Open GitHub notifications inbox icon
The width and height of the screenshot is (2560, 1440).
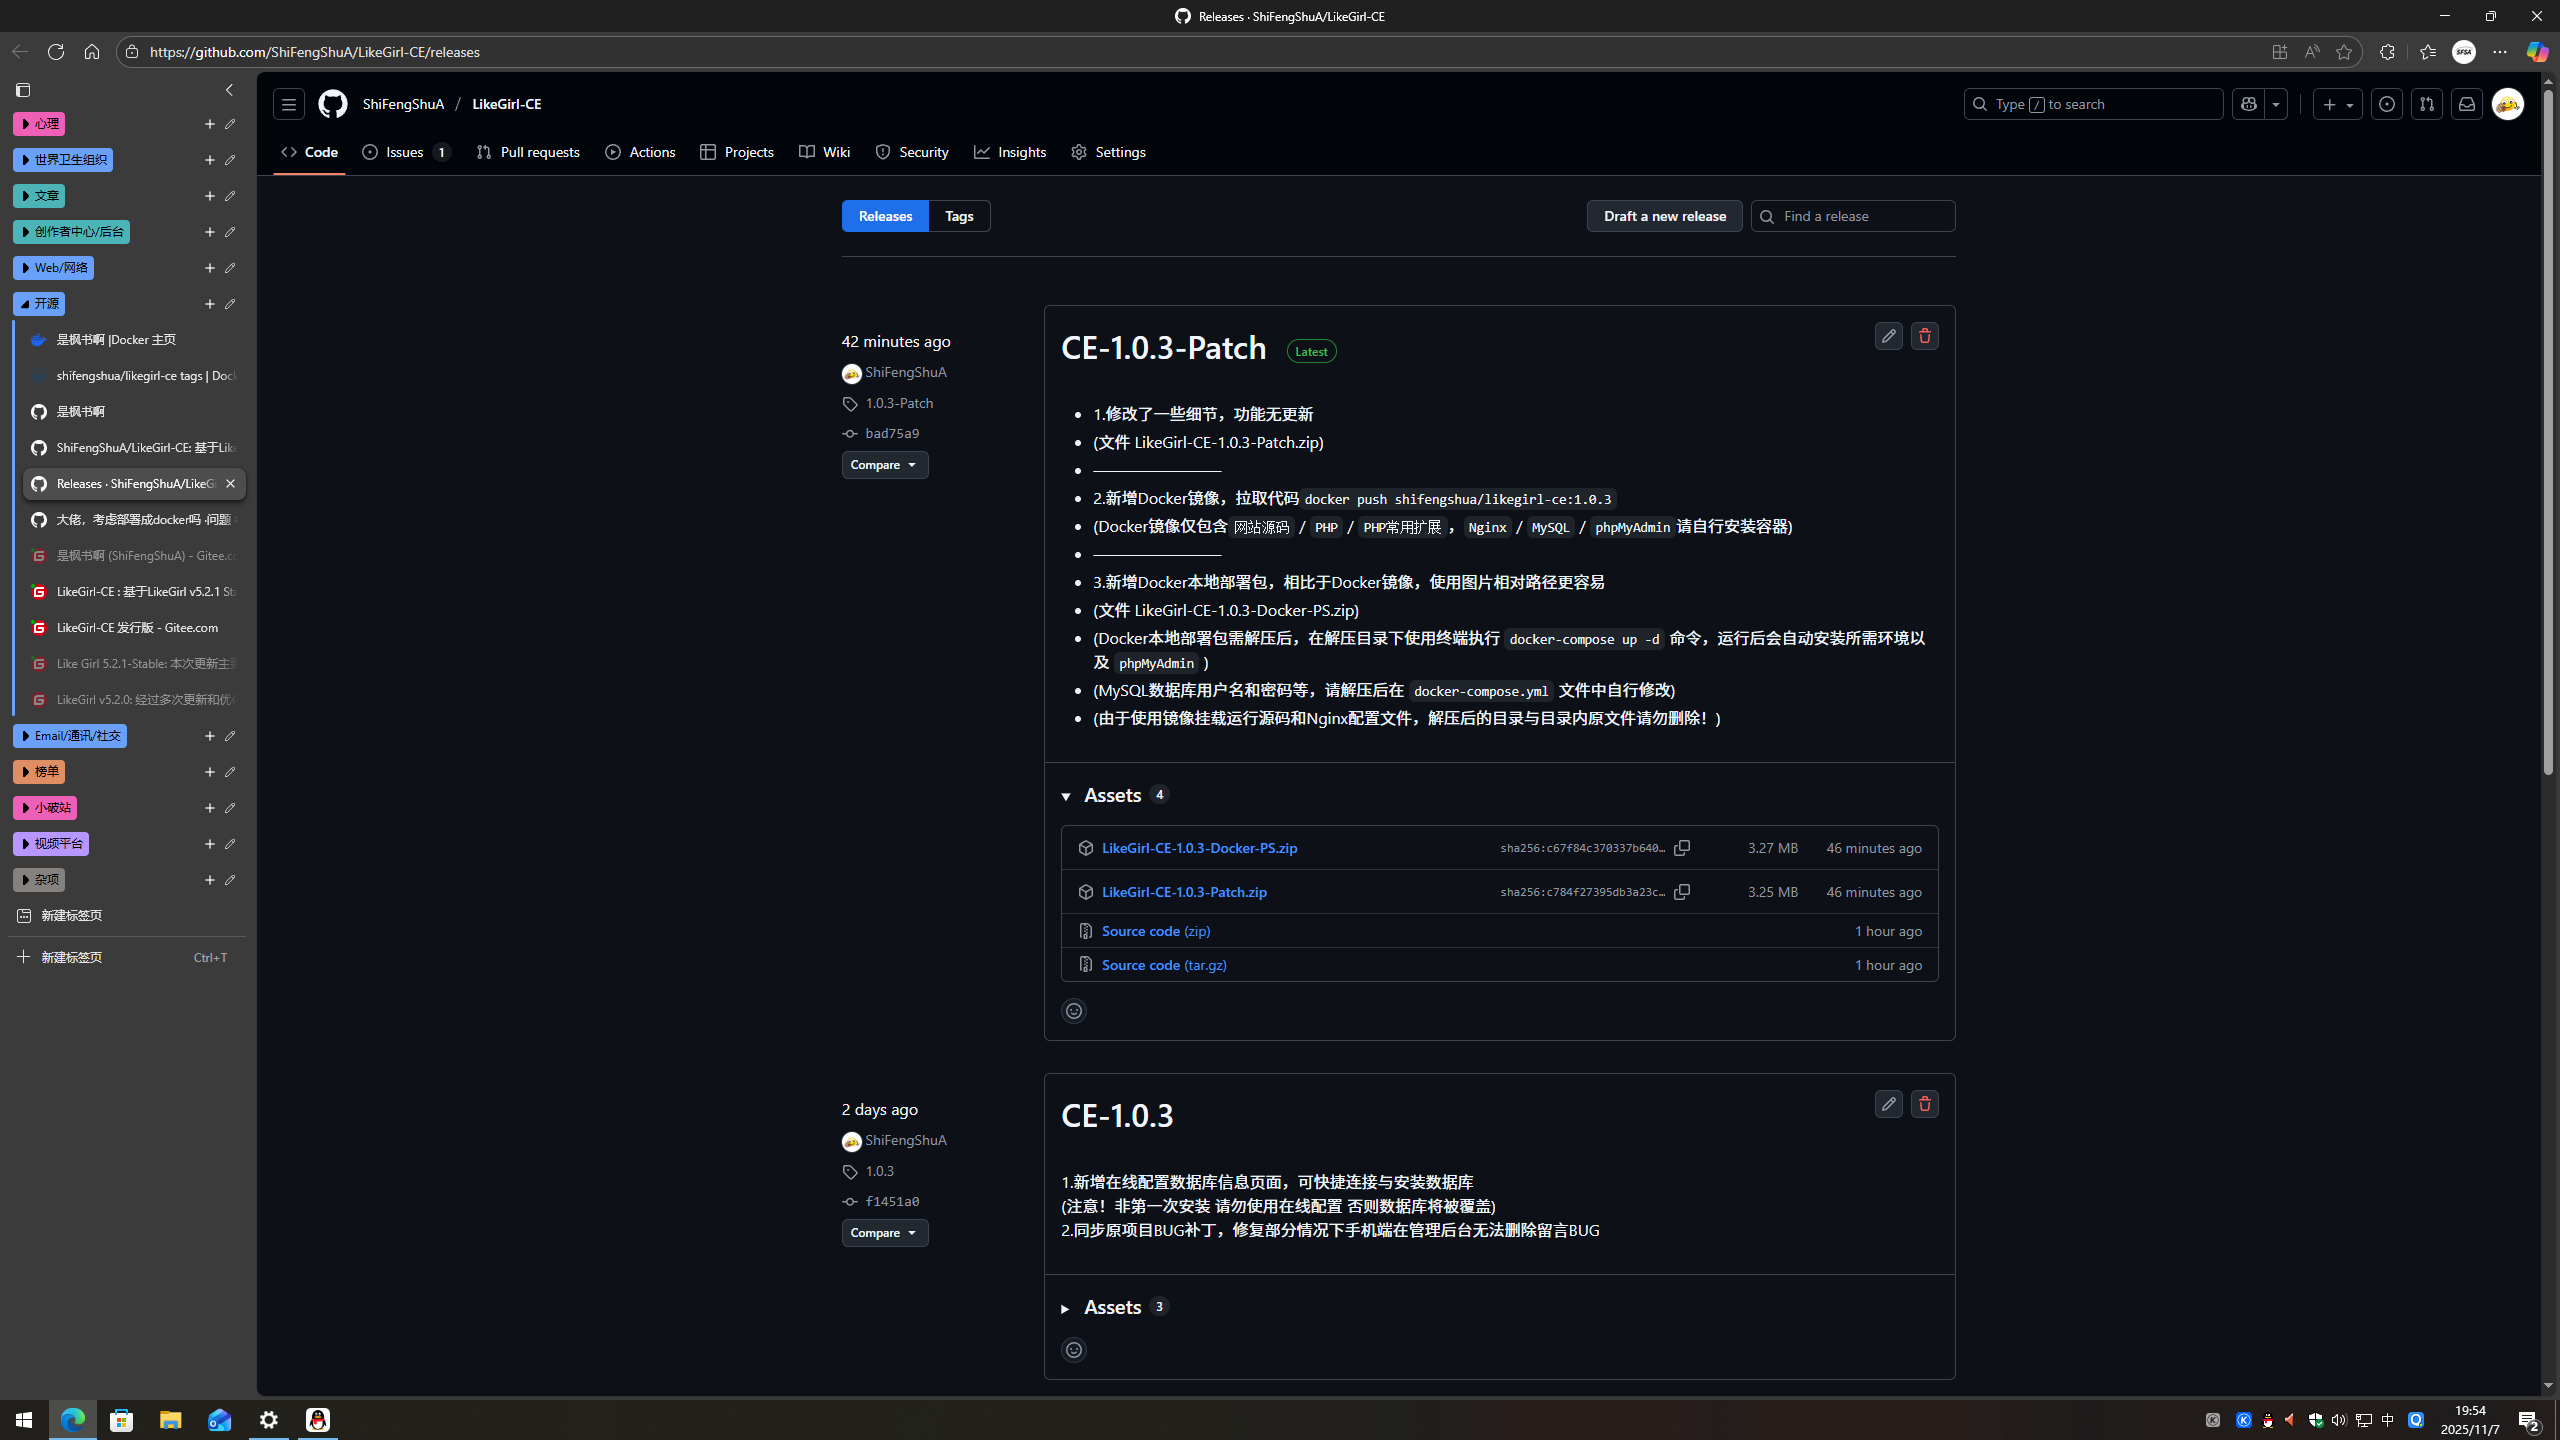click(2467, 104)
